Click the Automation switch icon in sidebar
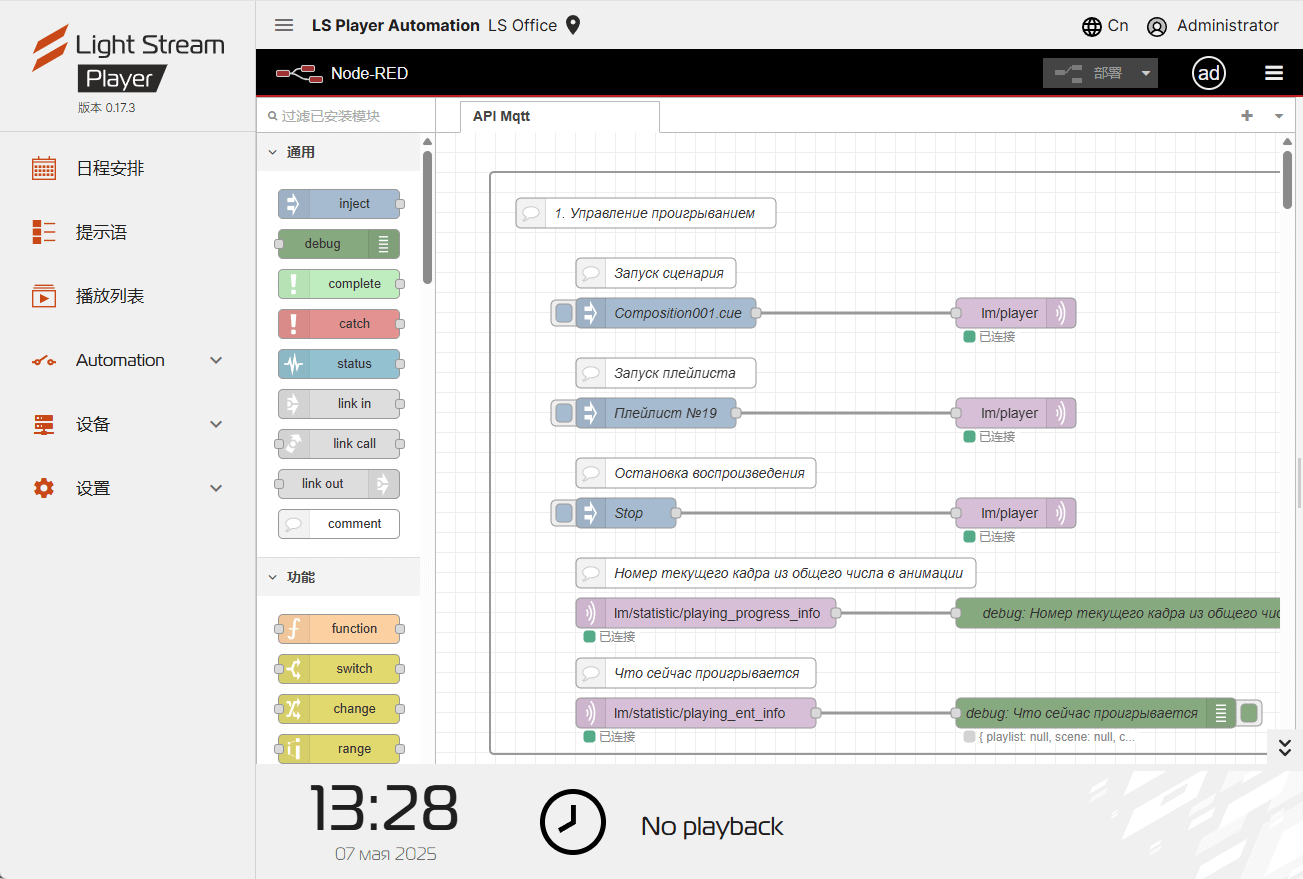Image resolution: width=1303 pixels, height=879 pixels. pyautogui.click(x=44, y=360)
